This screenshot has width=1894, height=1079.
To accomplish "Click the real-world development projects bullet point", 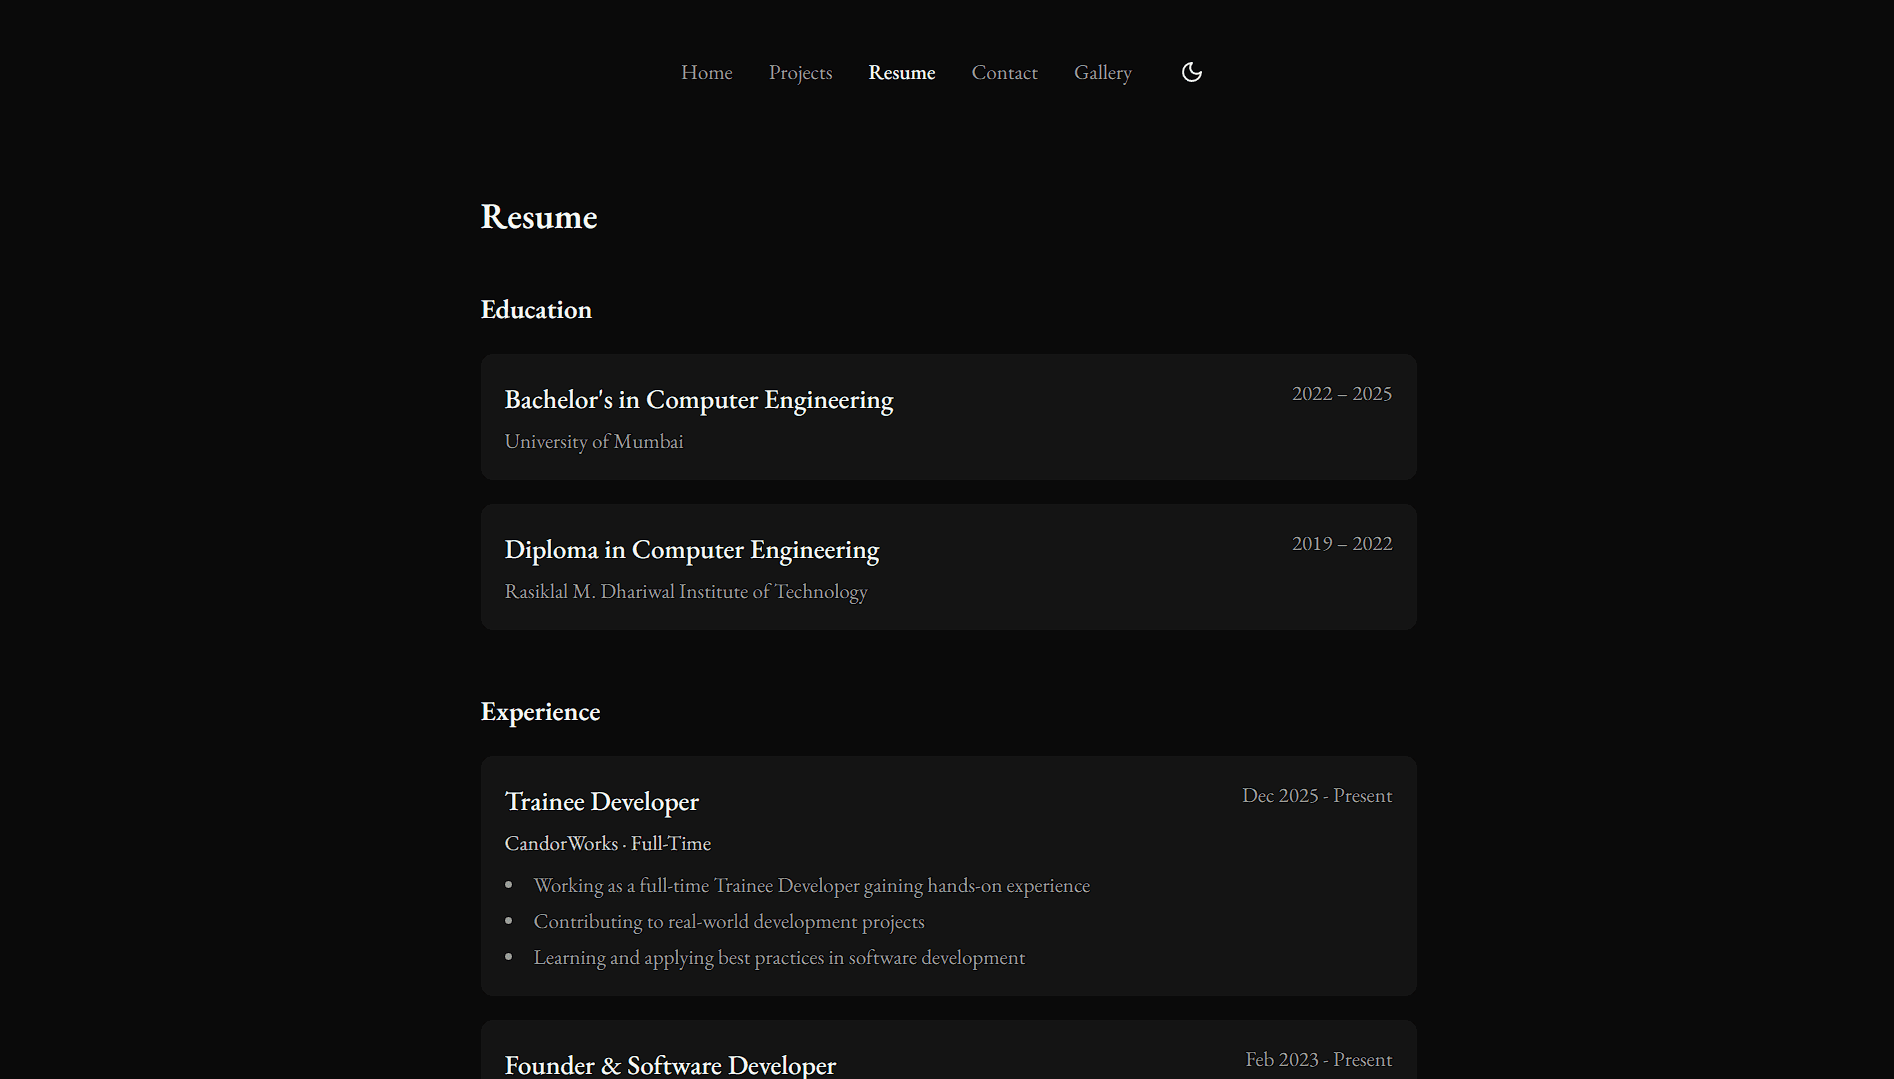I will pos(728,921).
